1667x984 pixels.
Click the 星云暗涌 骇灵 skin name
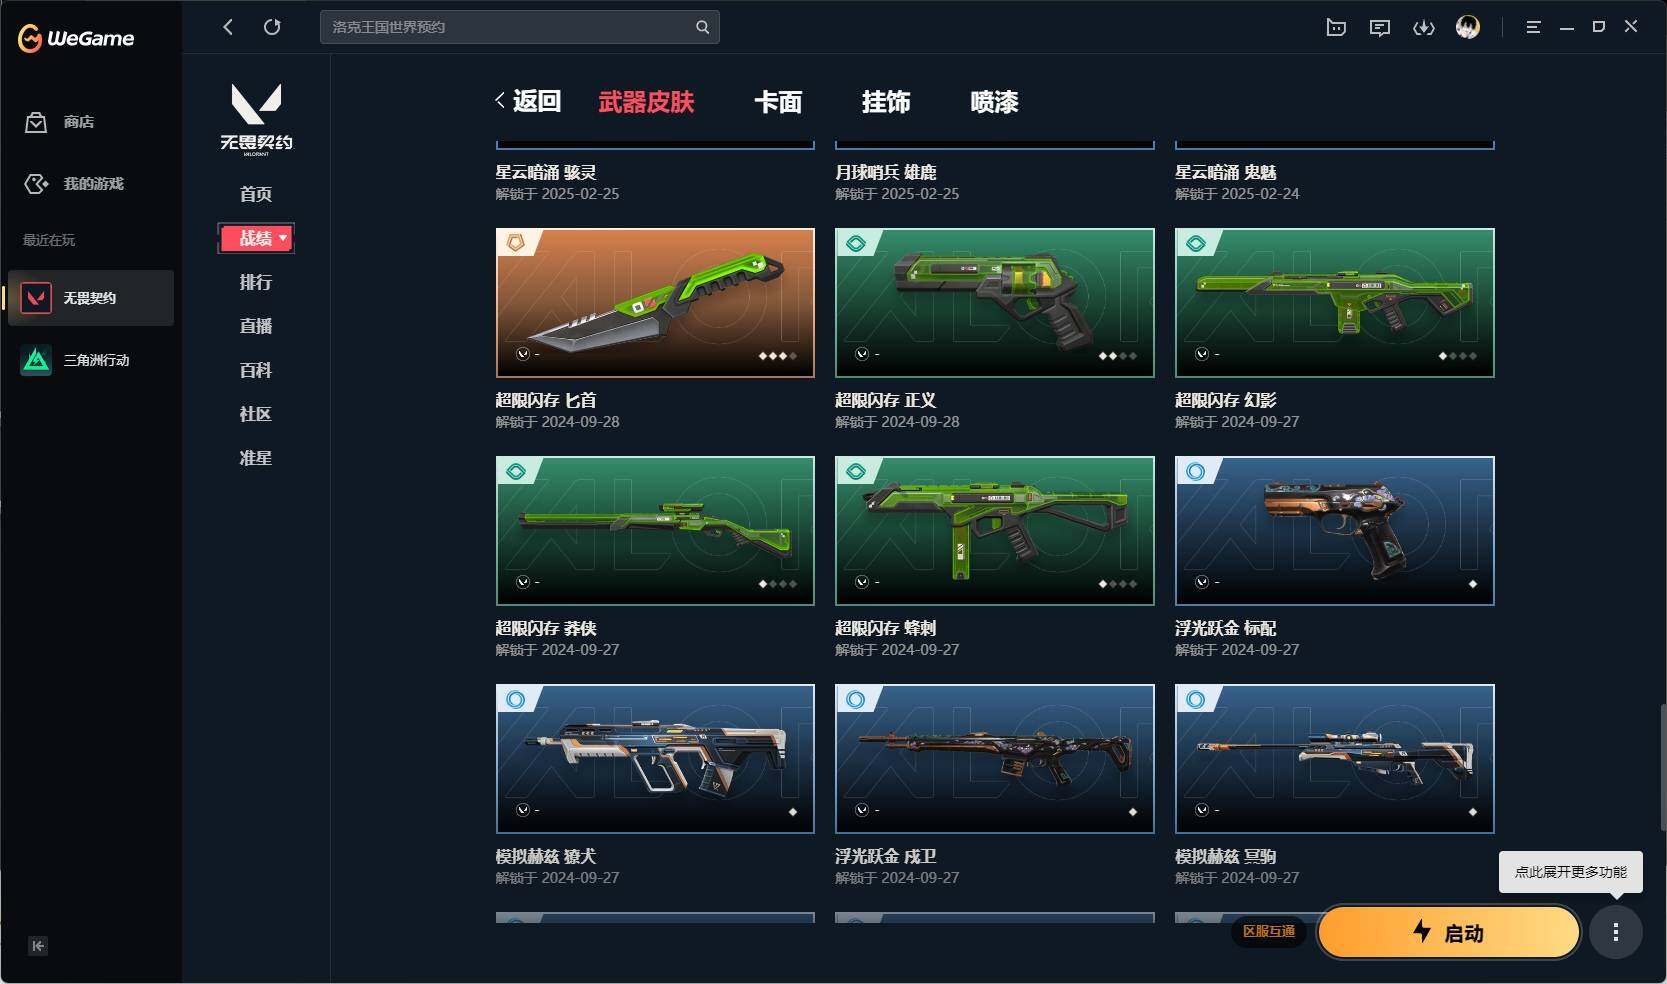click(546, 172)
